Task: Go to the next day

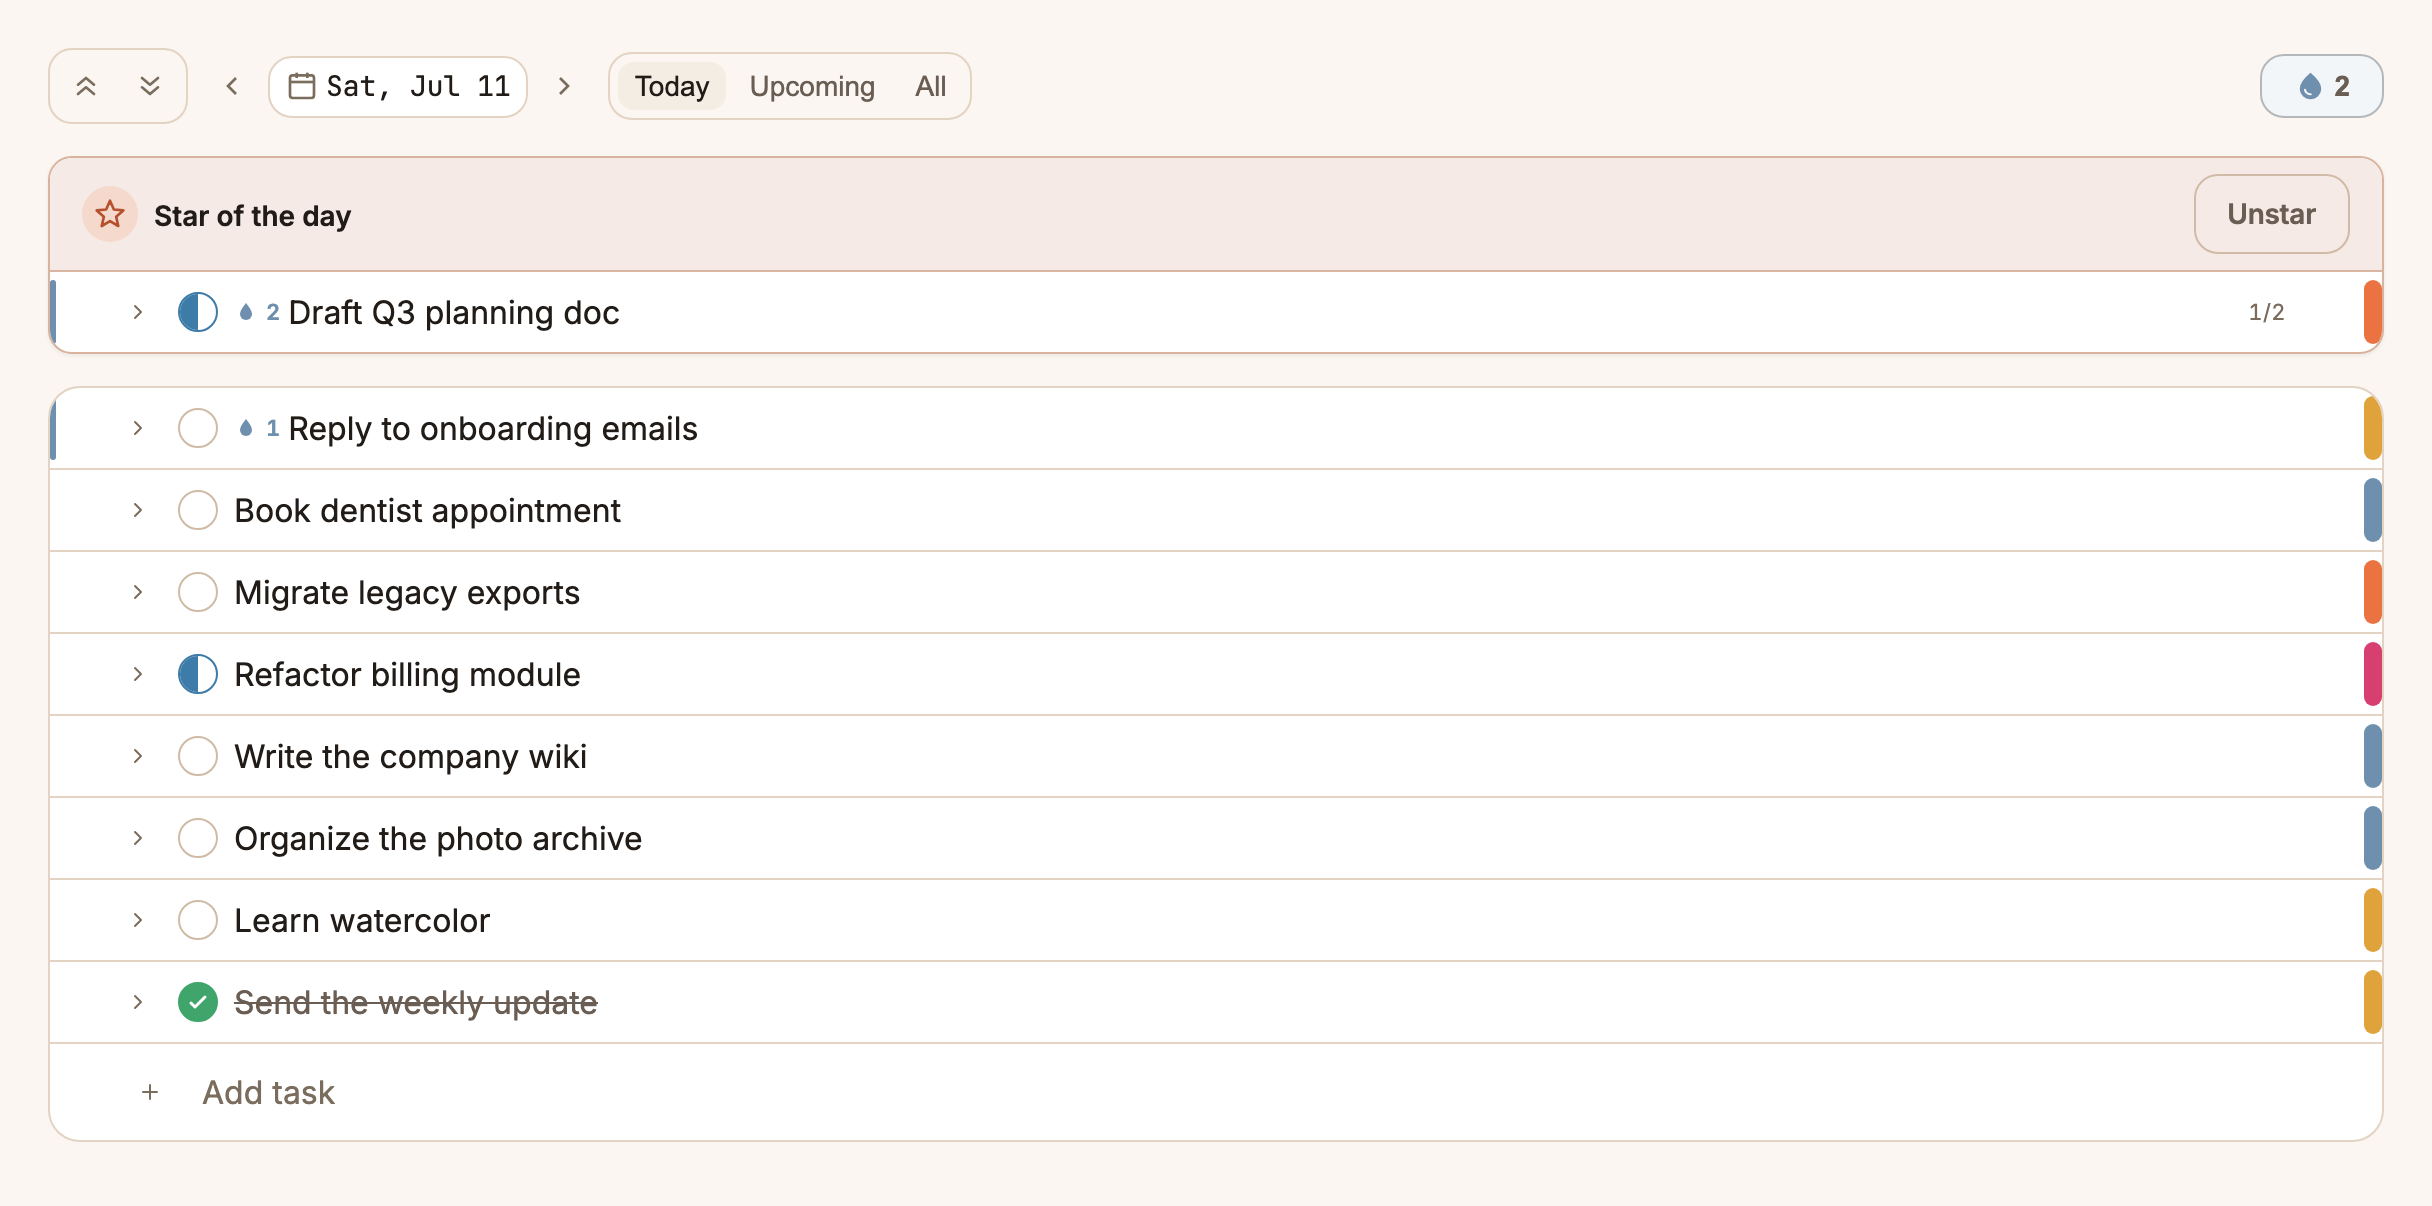Action: point(564,86)
